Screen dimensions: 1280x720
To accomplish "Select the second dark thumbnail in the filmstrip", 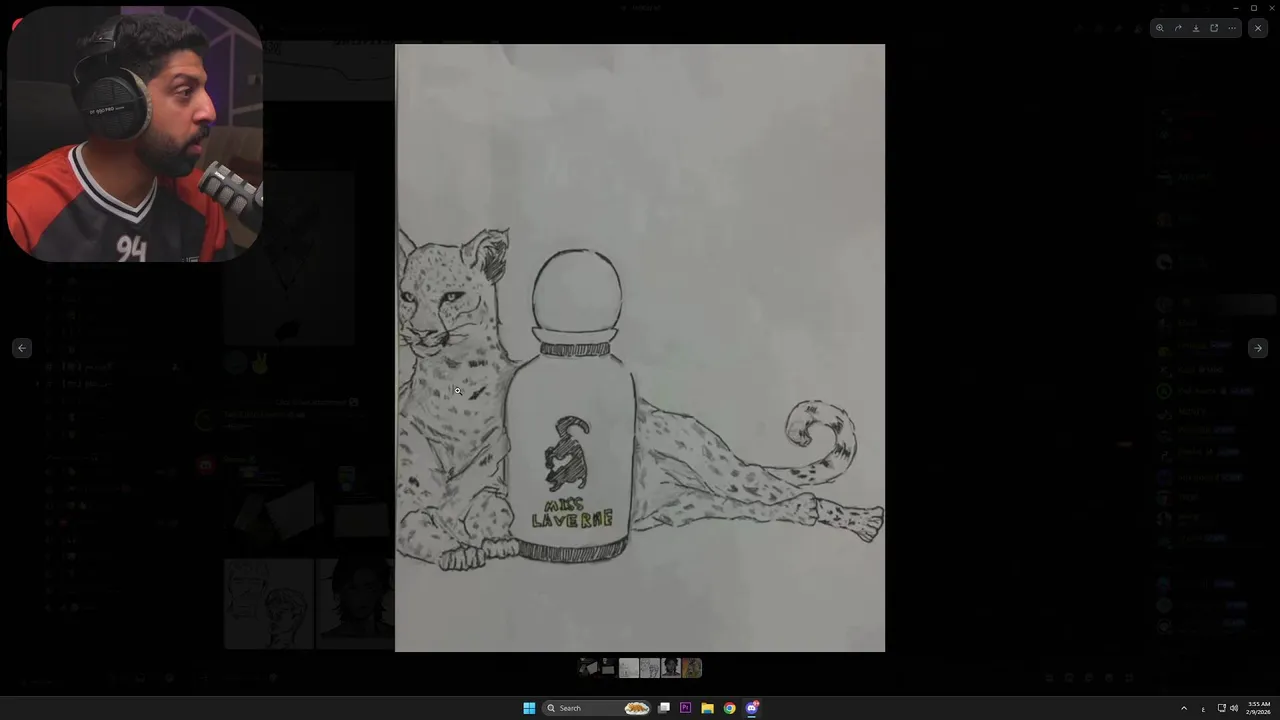I will click(x=607, y=667).
